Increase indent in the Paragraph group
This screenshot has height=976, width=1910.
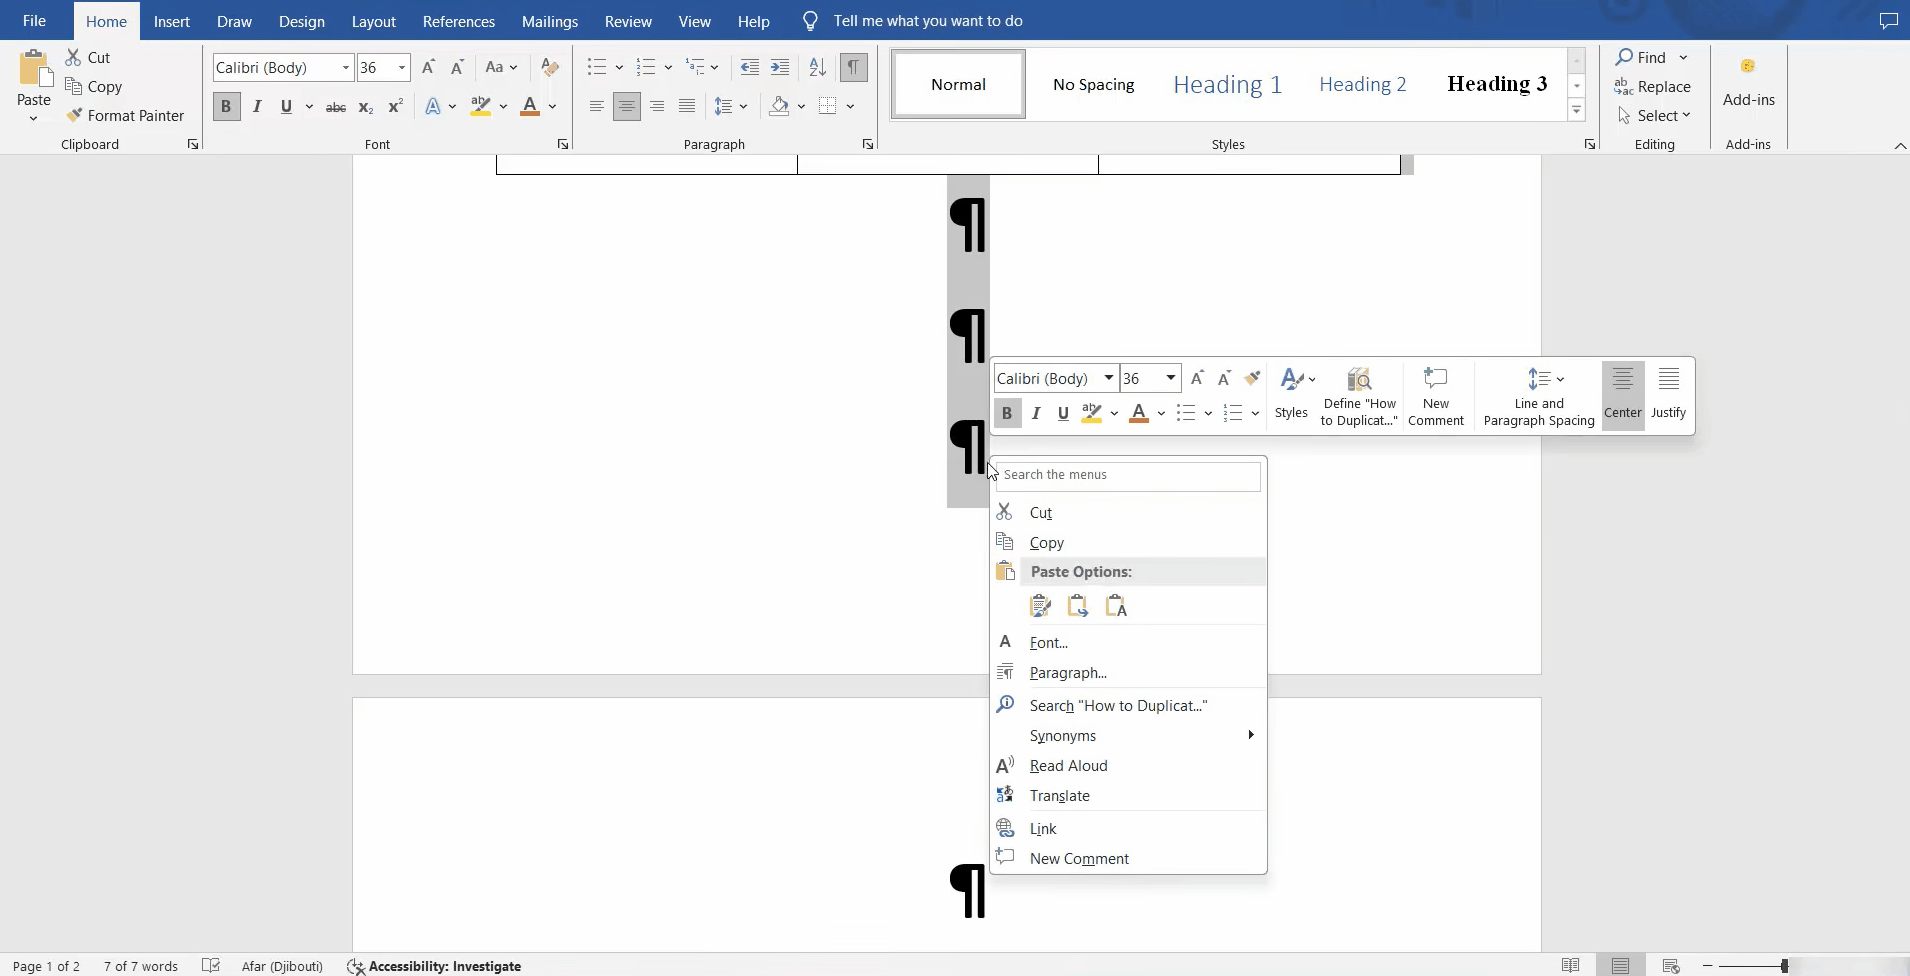[x=780, y=67]
